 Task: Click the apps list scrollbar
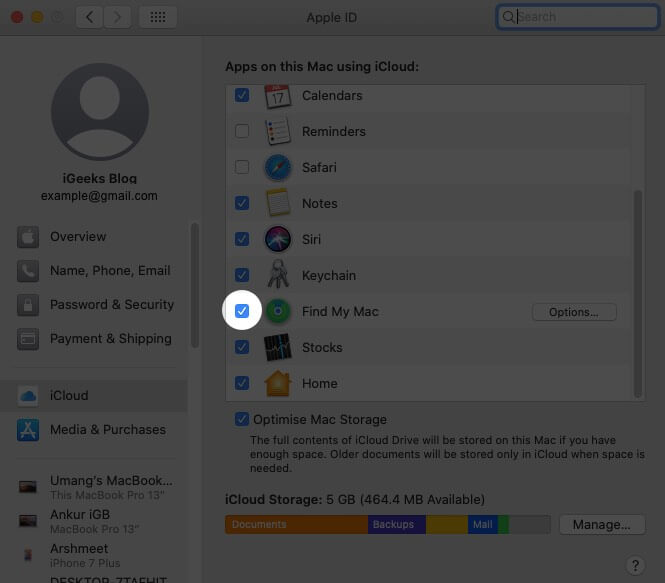(x=637, y=294)
